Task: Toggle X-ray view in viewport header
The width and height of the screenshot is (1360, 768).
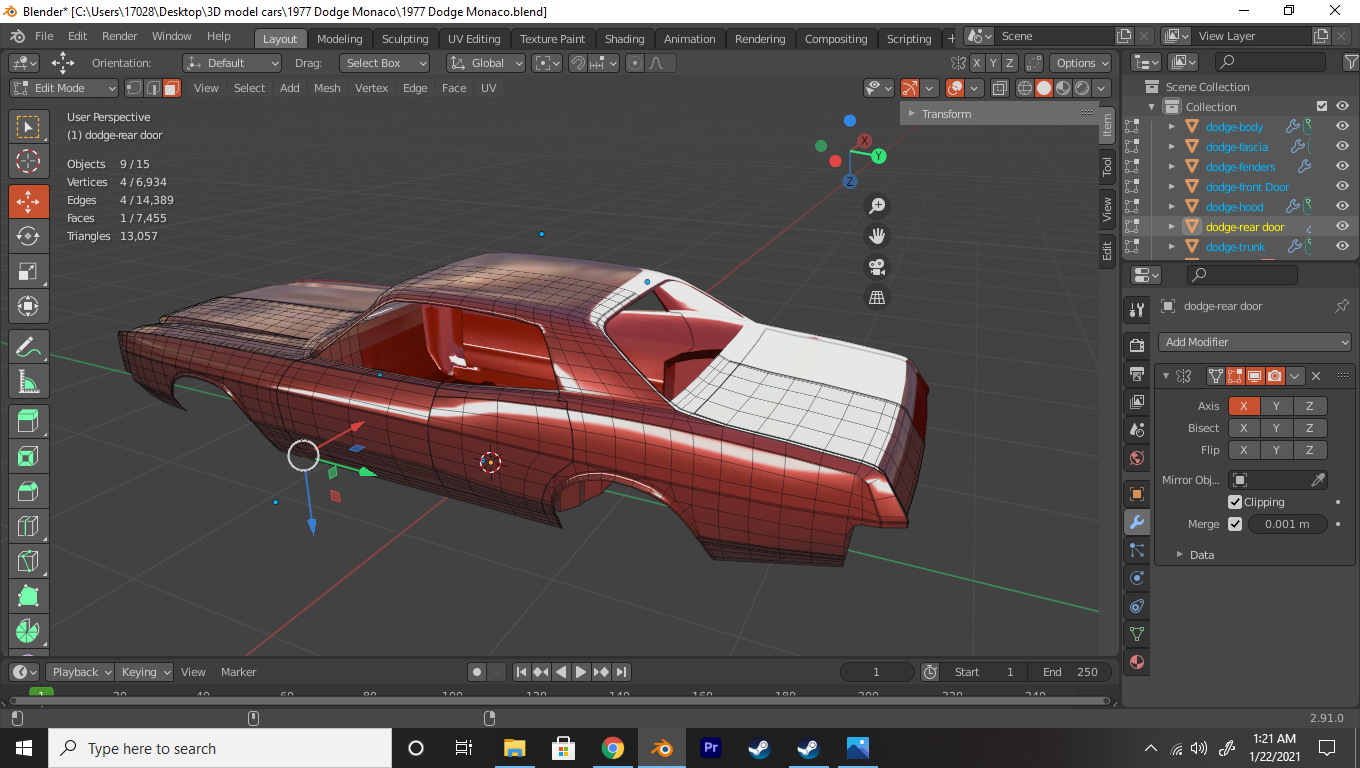Action: coord(1000,88)
